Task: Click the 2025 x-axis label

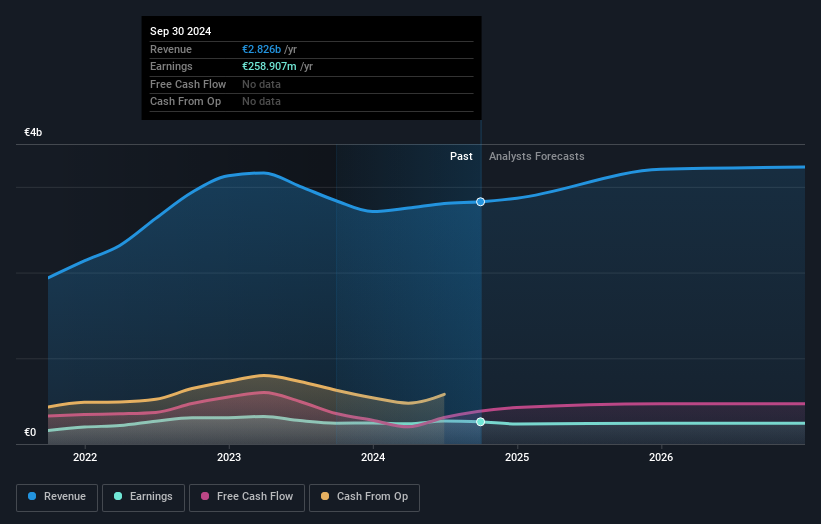Action: [x=517, y=457]
